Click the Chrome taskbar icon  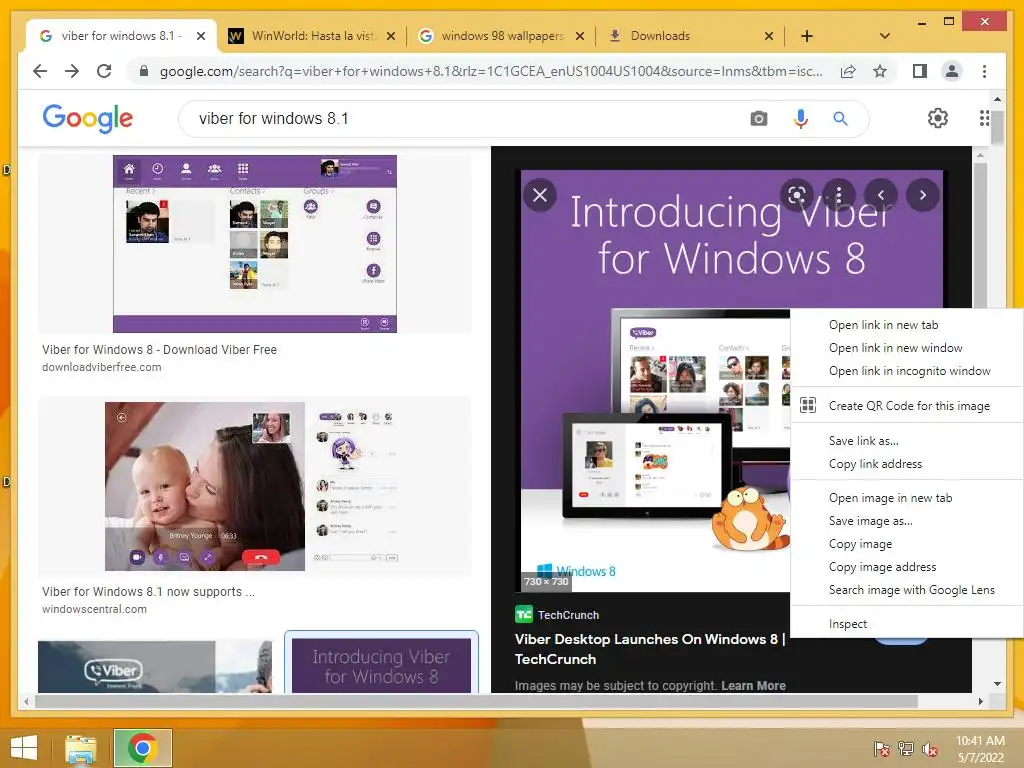click(142, 748)
